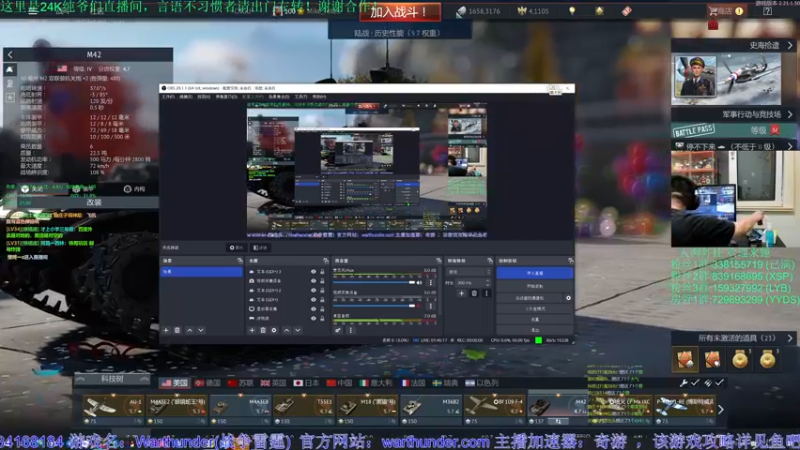Remove the transition with the trash icon

click(x=474, y=293)
